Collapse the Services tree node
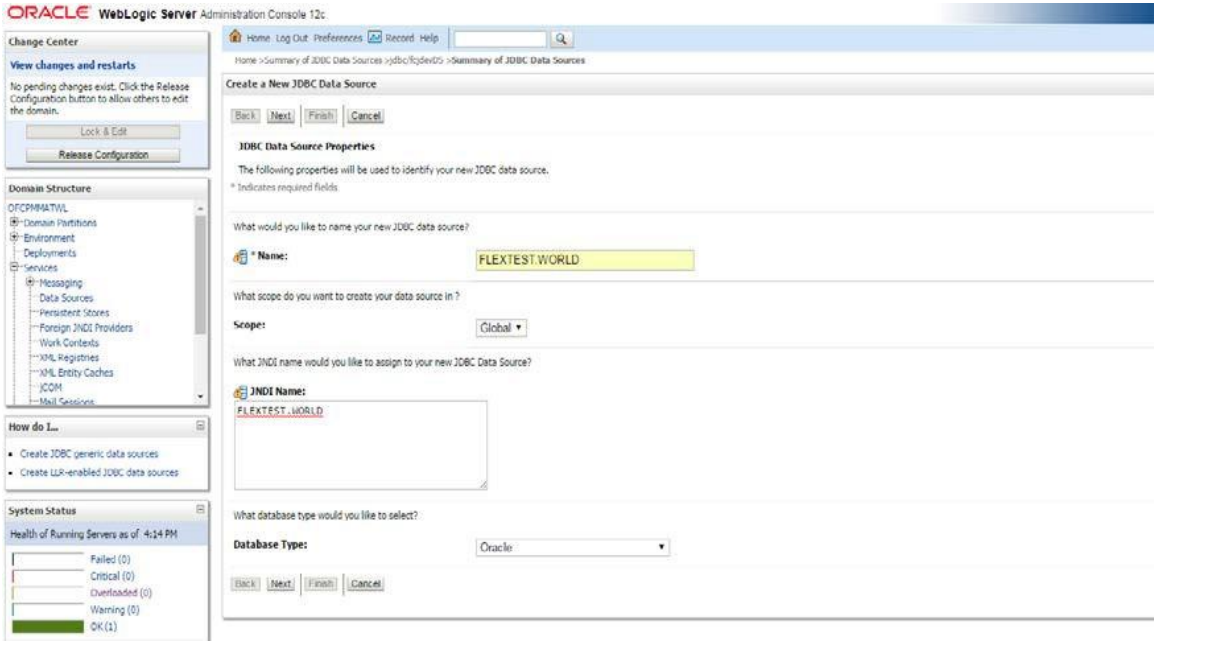The width and height of the screenshot is (1222, 655). (12, 269)
